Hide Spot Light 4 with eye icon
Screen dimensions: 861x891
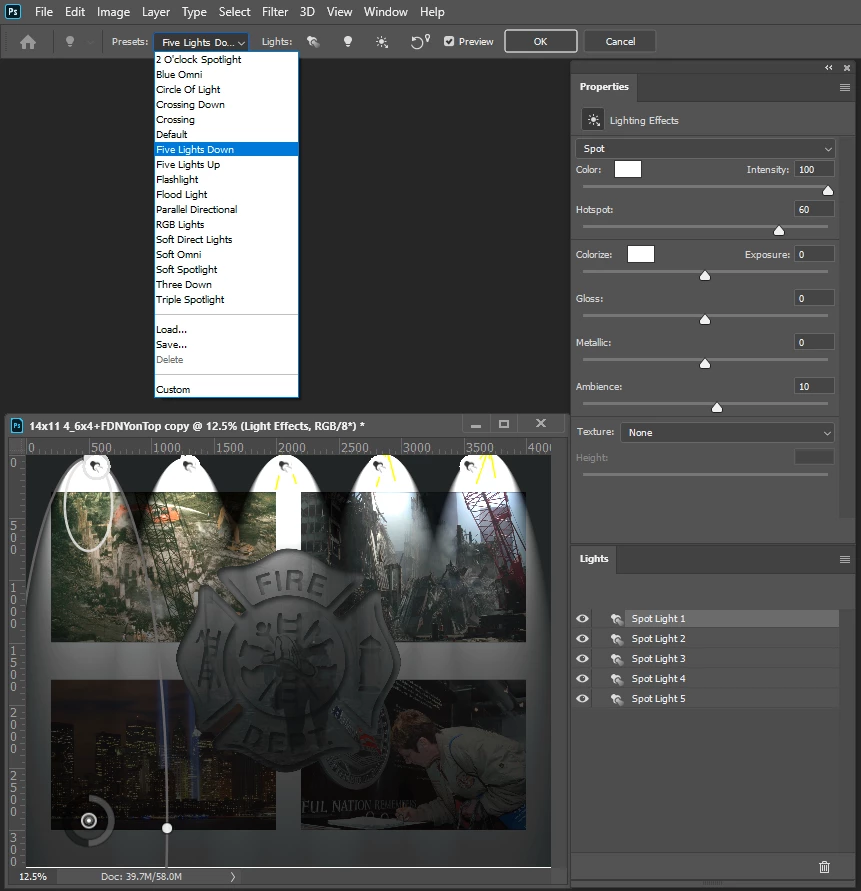click(x=583, y=678)
